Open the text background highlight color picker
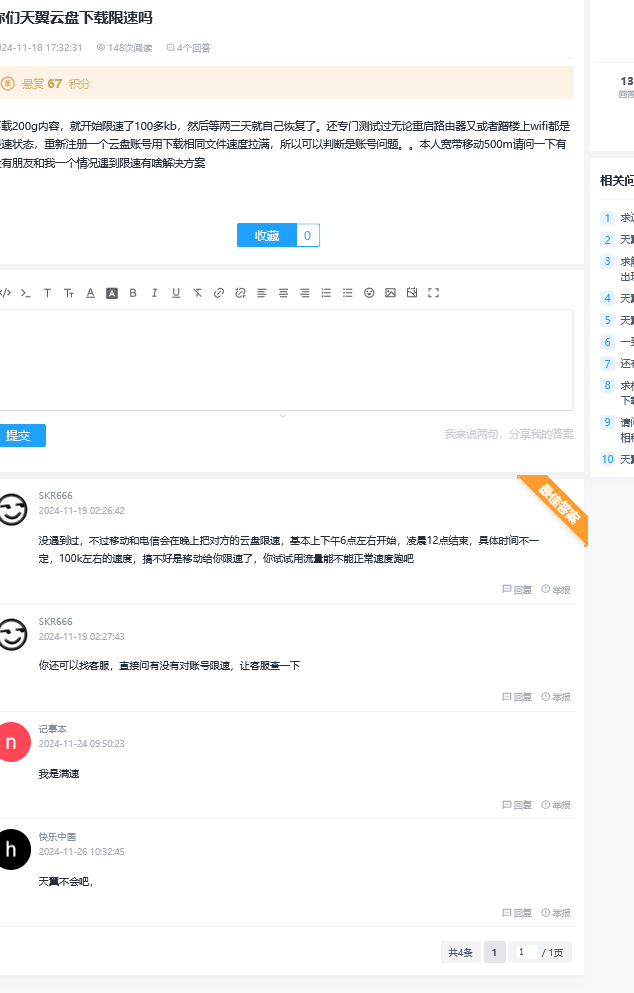634x993 pixels. click(x=112, y=293)
